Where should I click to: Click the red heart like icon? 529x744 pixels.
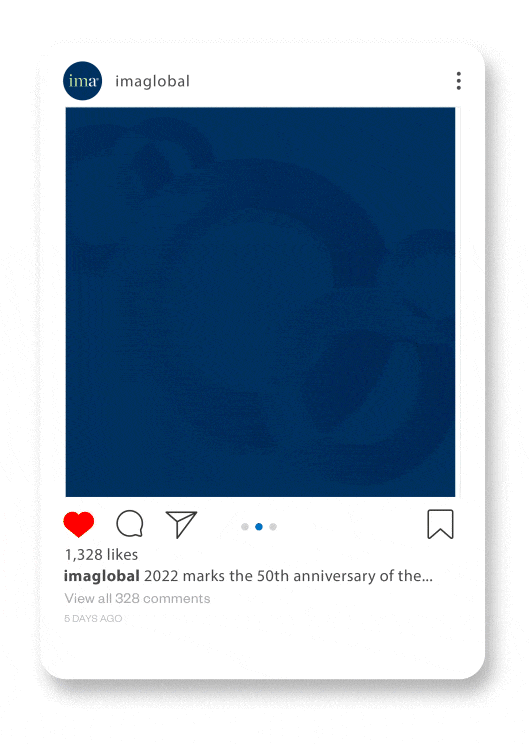79,524
